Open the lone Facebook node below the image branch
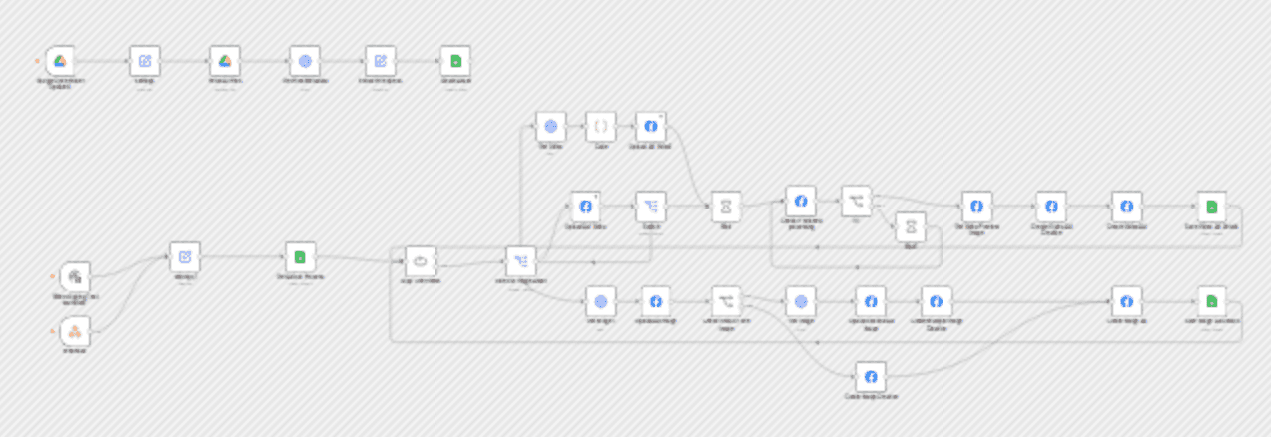The height and width of the screenshot is (437, 1271). click(871, 377)
